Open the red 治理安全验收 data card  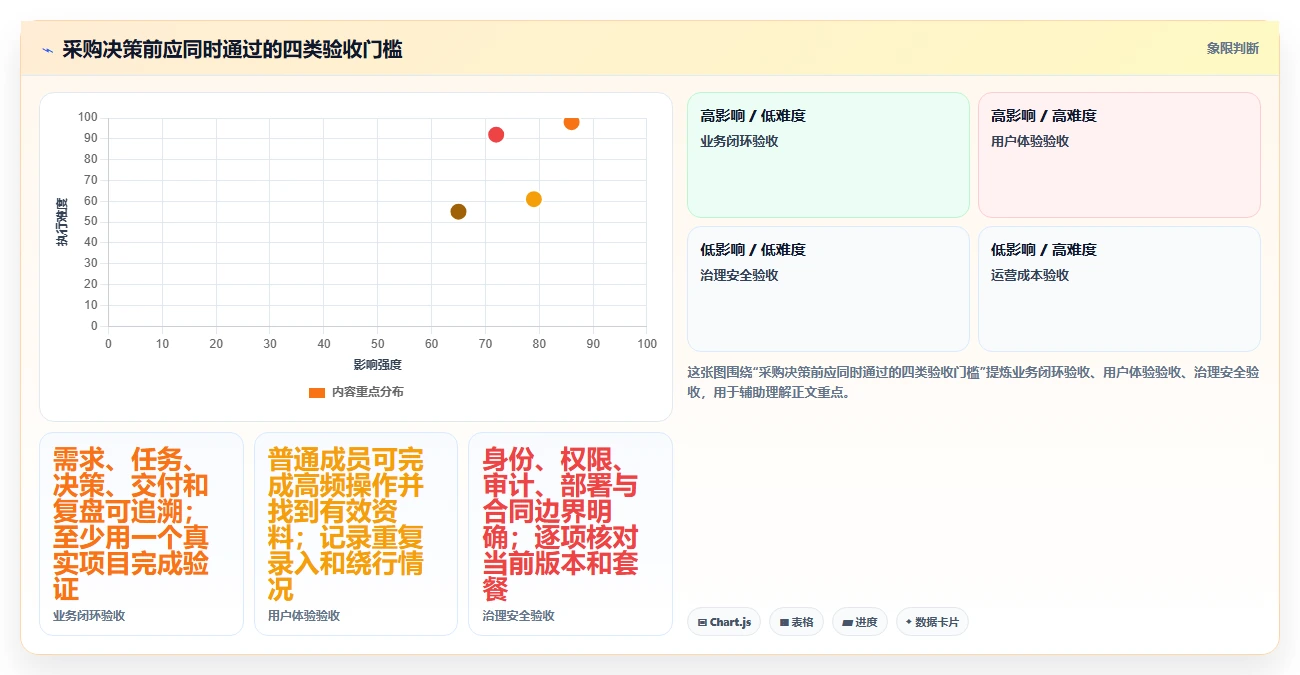570,534
